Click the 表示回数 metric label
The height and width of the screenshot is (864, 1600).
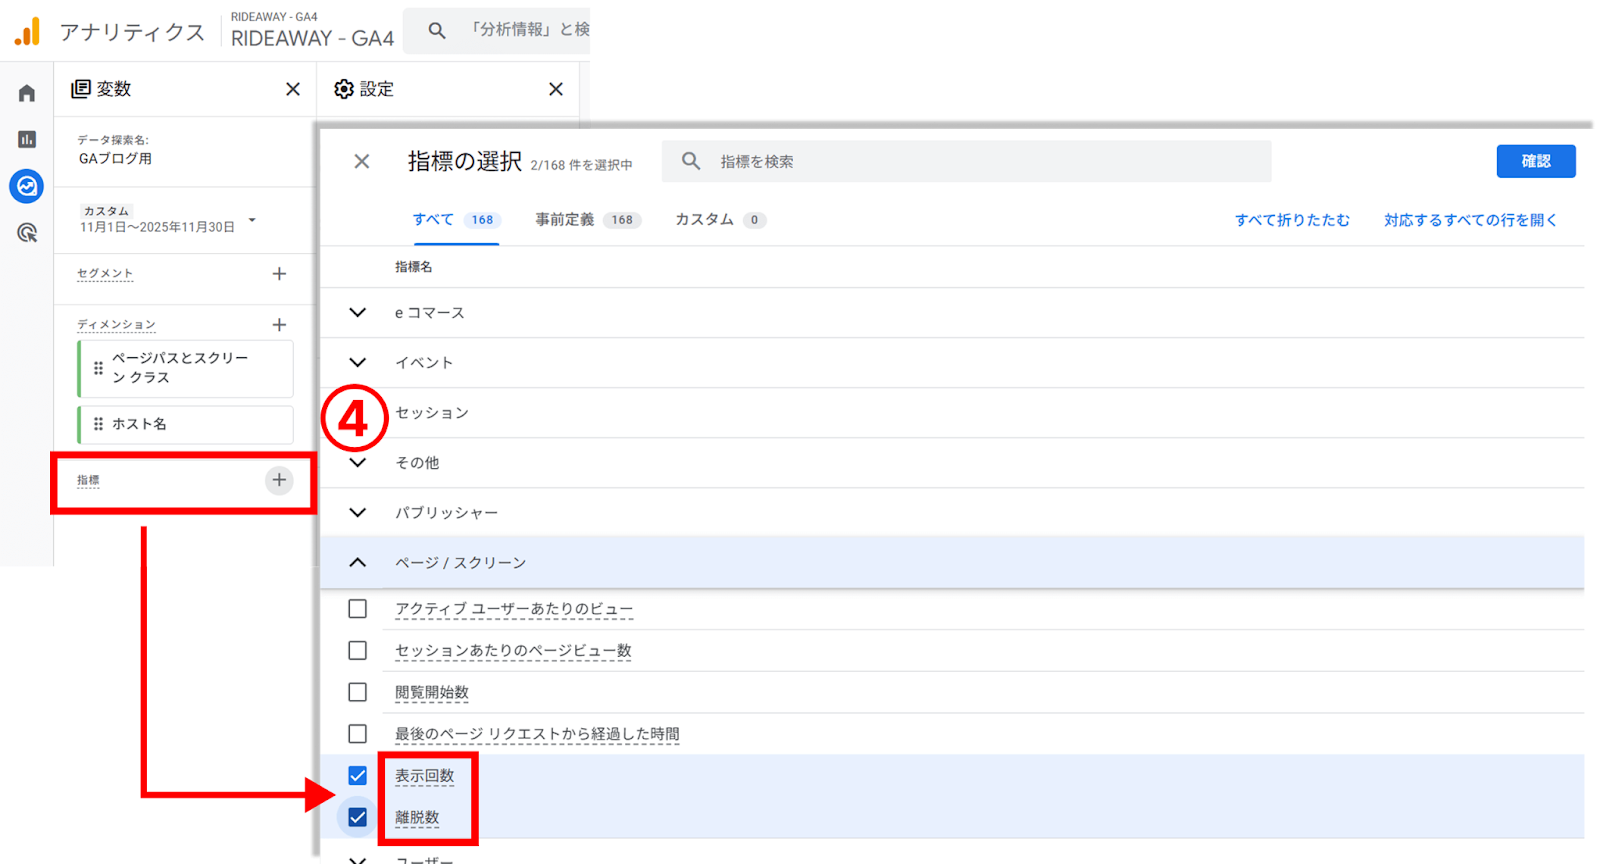[x=424, y=776]
